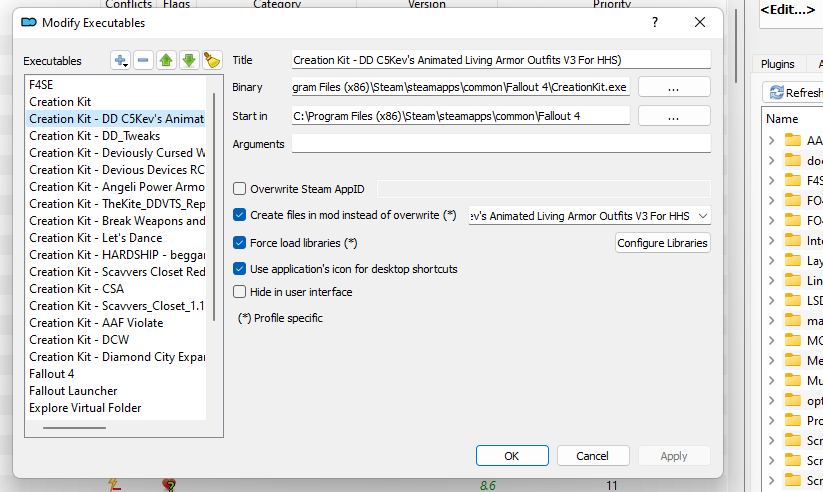Switch to the Plugins tab
The width and height of the screenshot is (823, 492).
(777, 64)
